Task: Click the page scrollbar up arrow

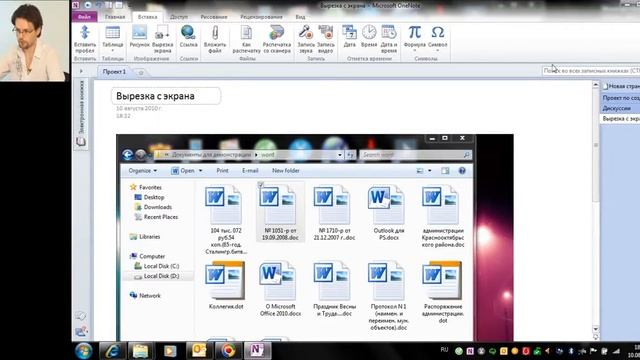Action: (596, 85)
